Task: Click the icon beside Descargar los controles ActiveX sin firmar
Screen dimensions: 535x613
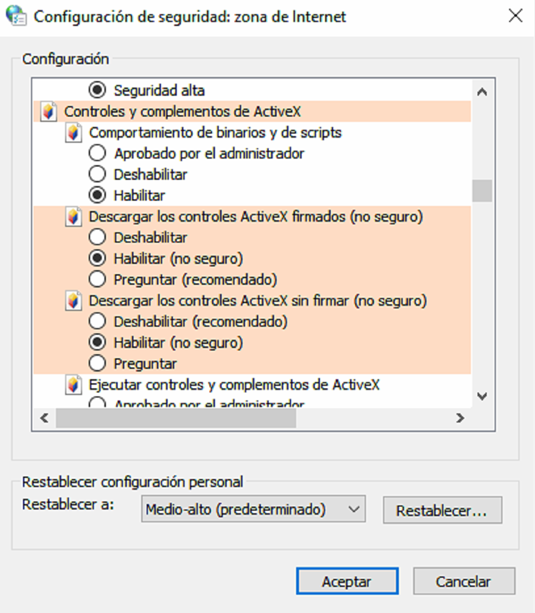Action: coord(73,301)
